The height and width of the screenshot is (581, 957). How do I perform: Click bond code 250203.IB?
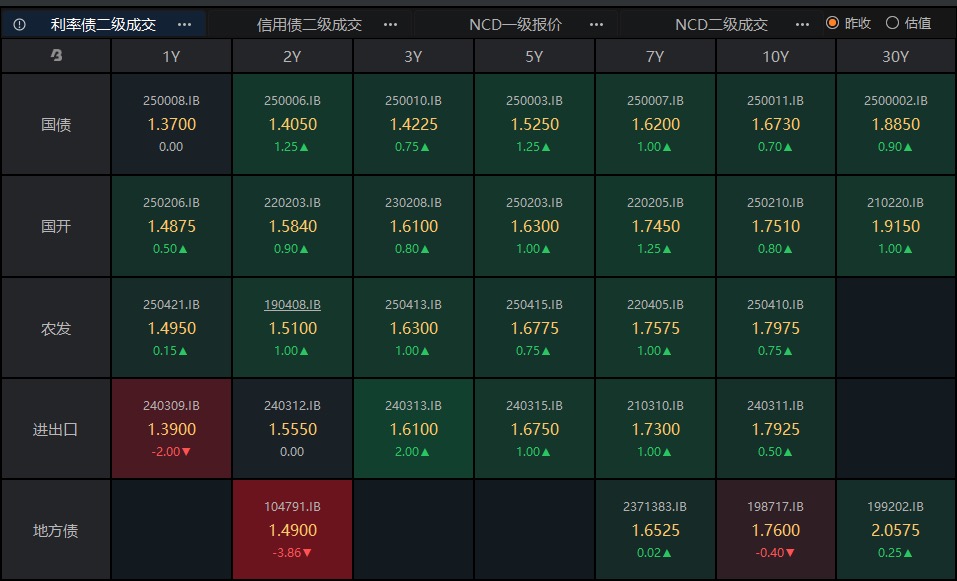tap(534, 203)
